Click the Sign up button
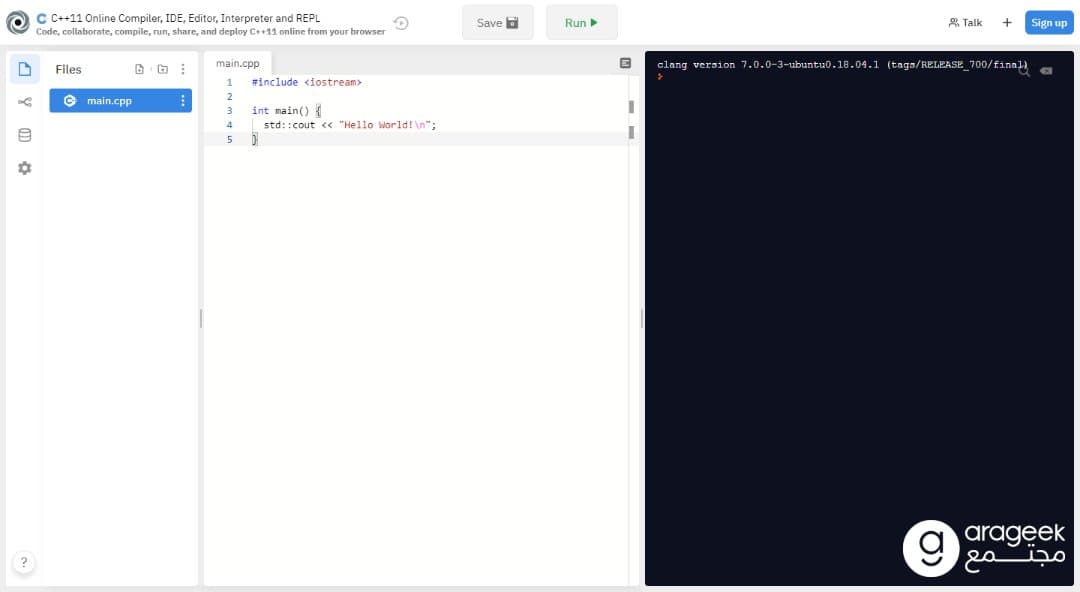Image resolution: width=1080 pixels, height=592 pixels. [1048, 23]
